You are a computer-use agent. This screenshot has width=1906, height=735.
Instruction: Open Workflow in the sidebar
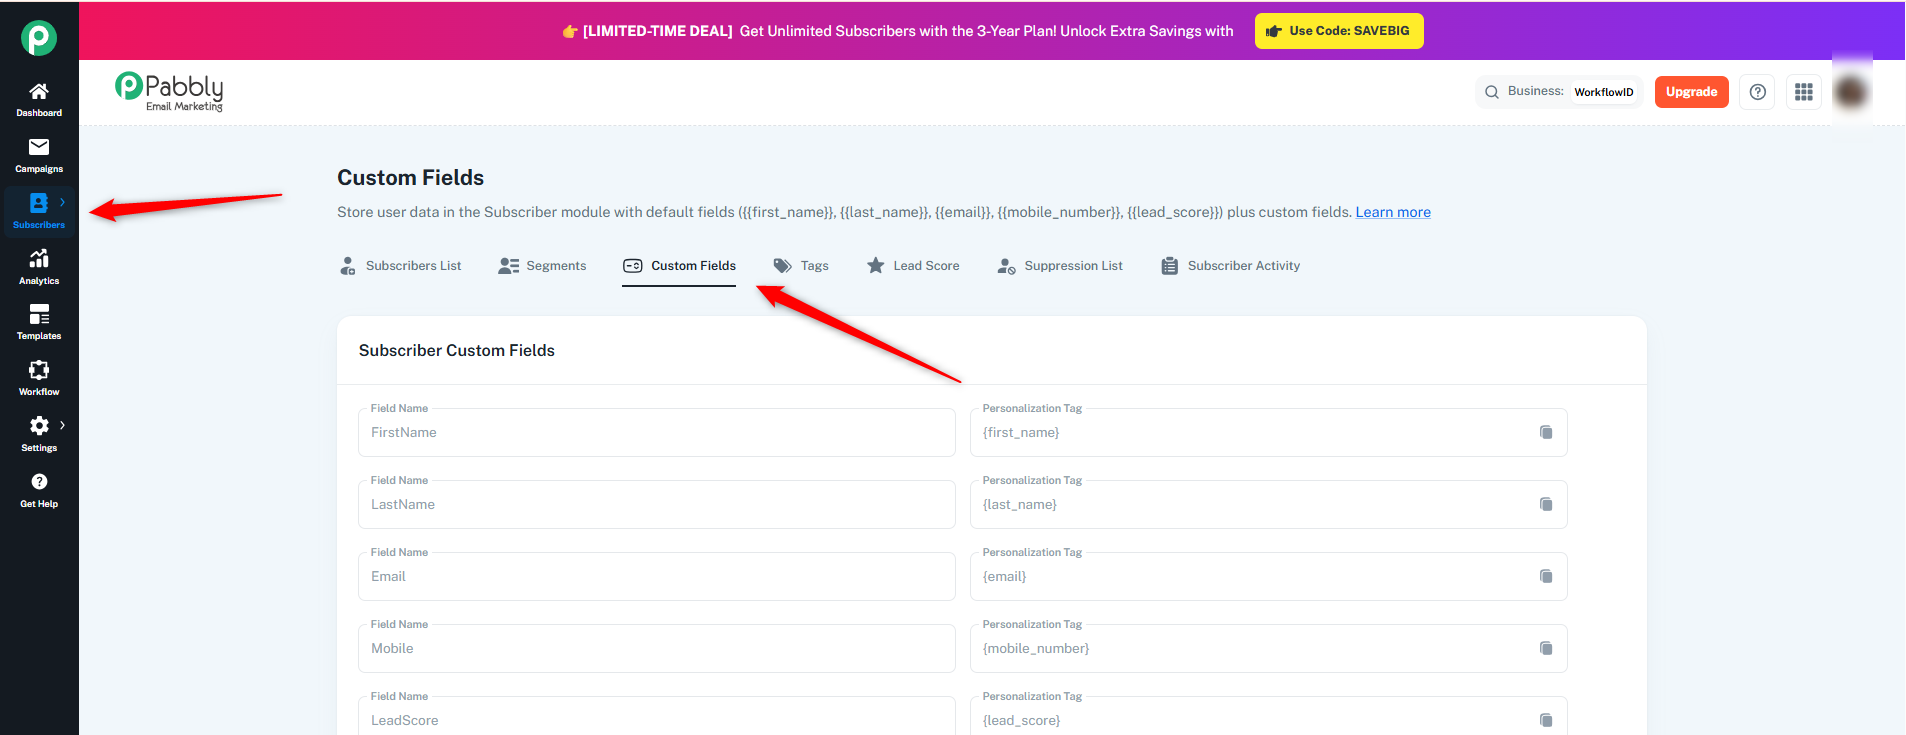(39, 378)
